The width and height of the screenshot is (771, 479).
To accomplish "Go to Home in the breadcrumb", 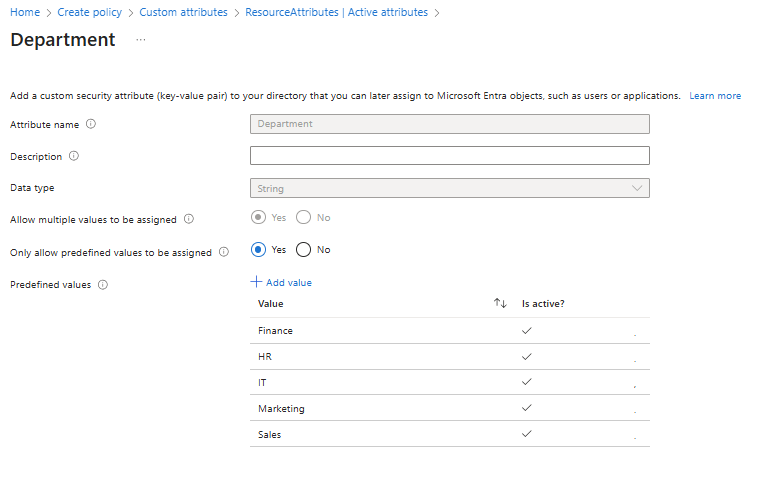I will (x=24, y=12).
